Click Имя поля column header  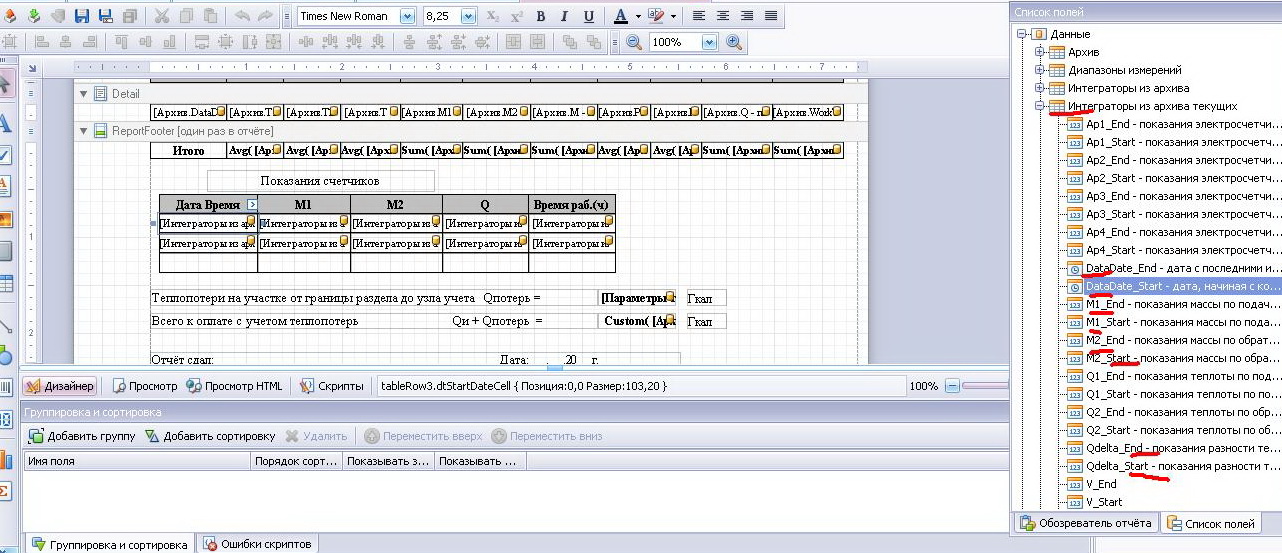pos(137,461)
